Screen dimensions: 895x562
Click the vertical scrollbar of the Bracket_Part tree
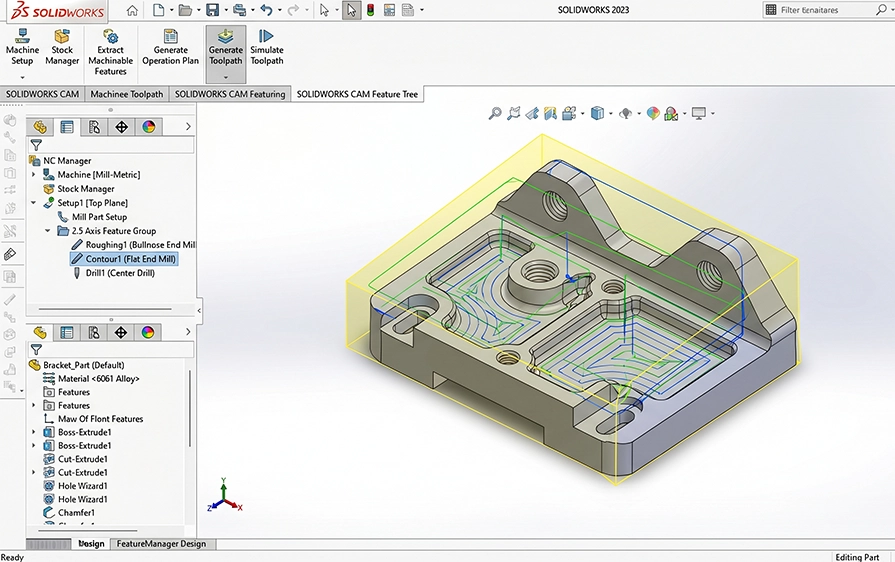(190, 409)
